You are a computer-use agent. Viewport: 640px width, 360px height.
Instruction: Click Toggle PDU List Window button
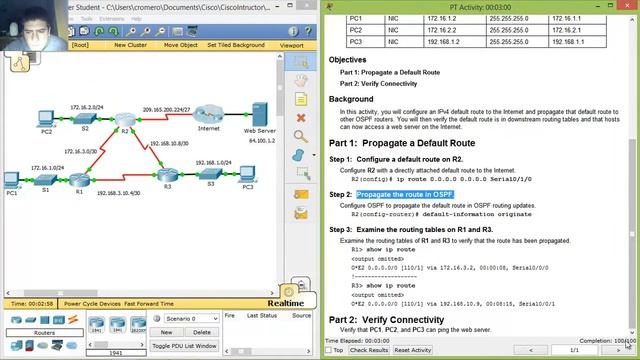pyautogui.click(x=184, y=346)
